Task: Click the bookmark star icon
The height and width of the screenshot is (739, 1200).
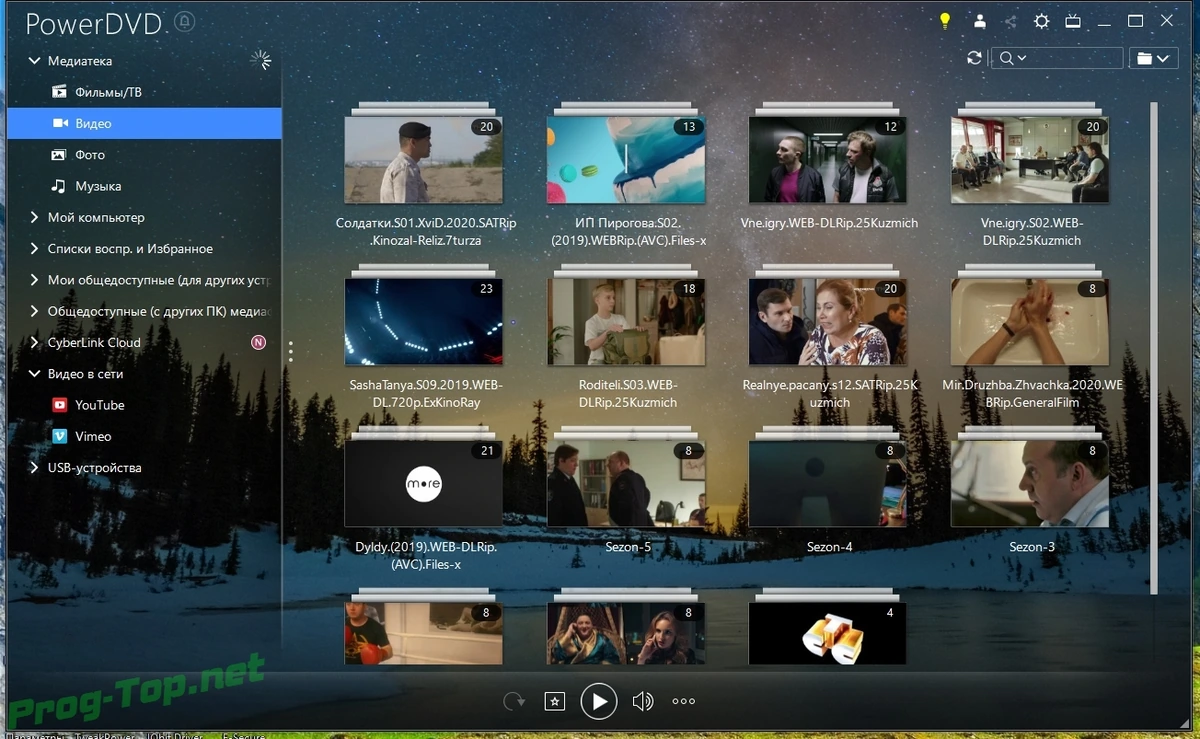Action: pyautogui.click(x=554, y=702)
